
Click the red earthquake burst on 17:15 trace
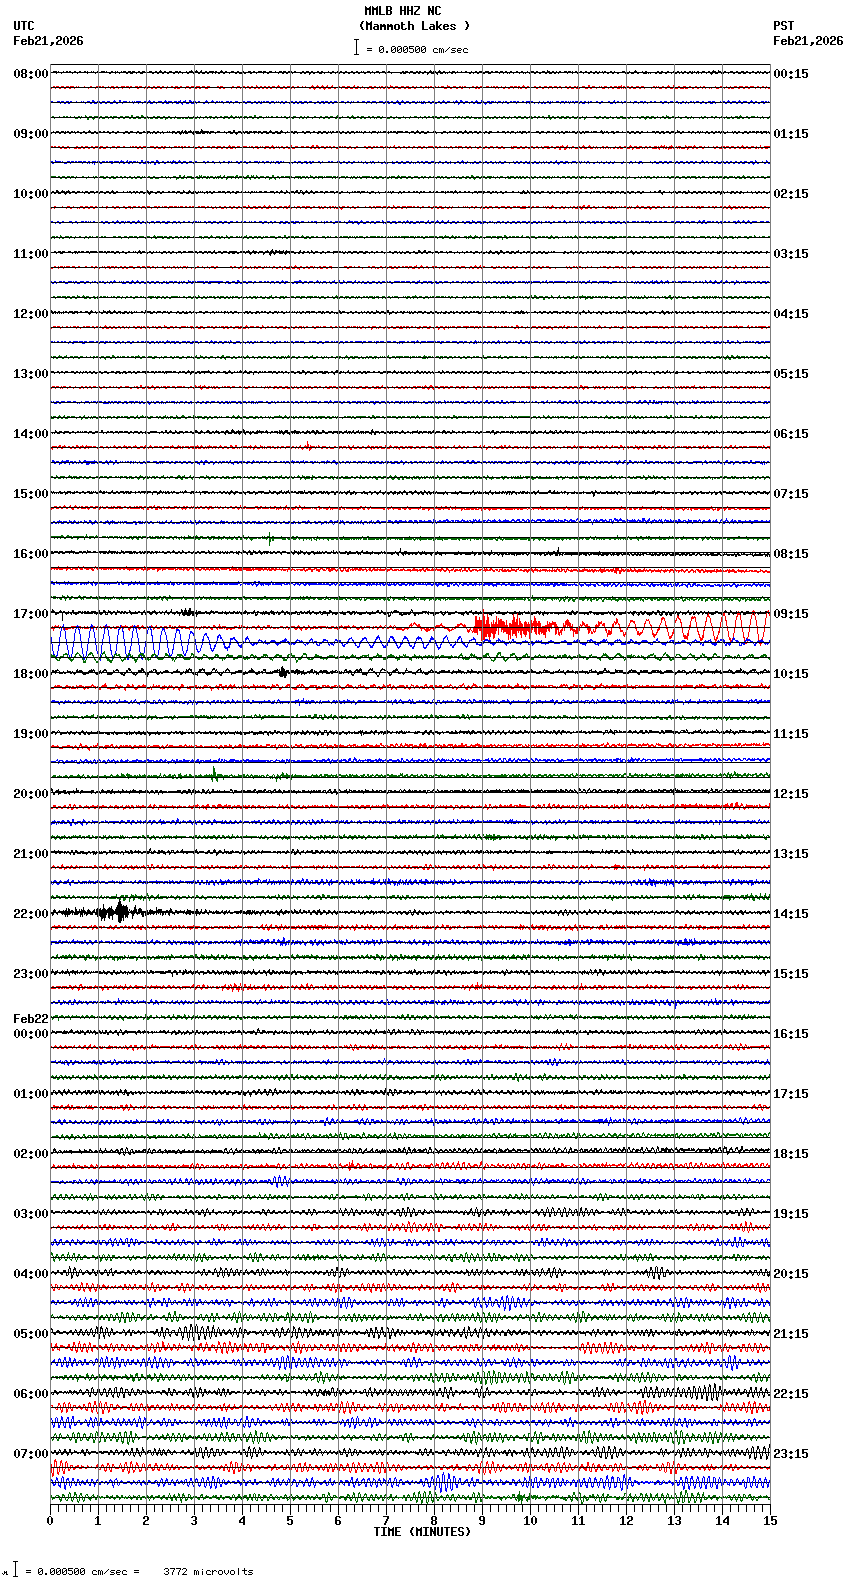(510, 627)
